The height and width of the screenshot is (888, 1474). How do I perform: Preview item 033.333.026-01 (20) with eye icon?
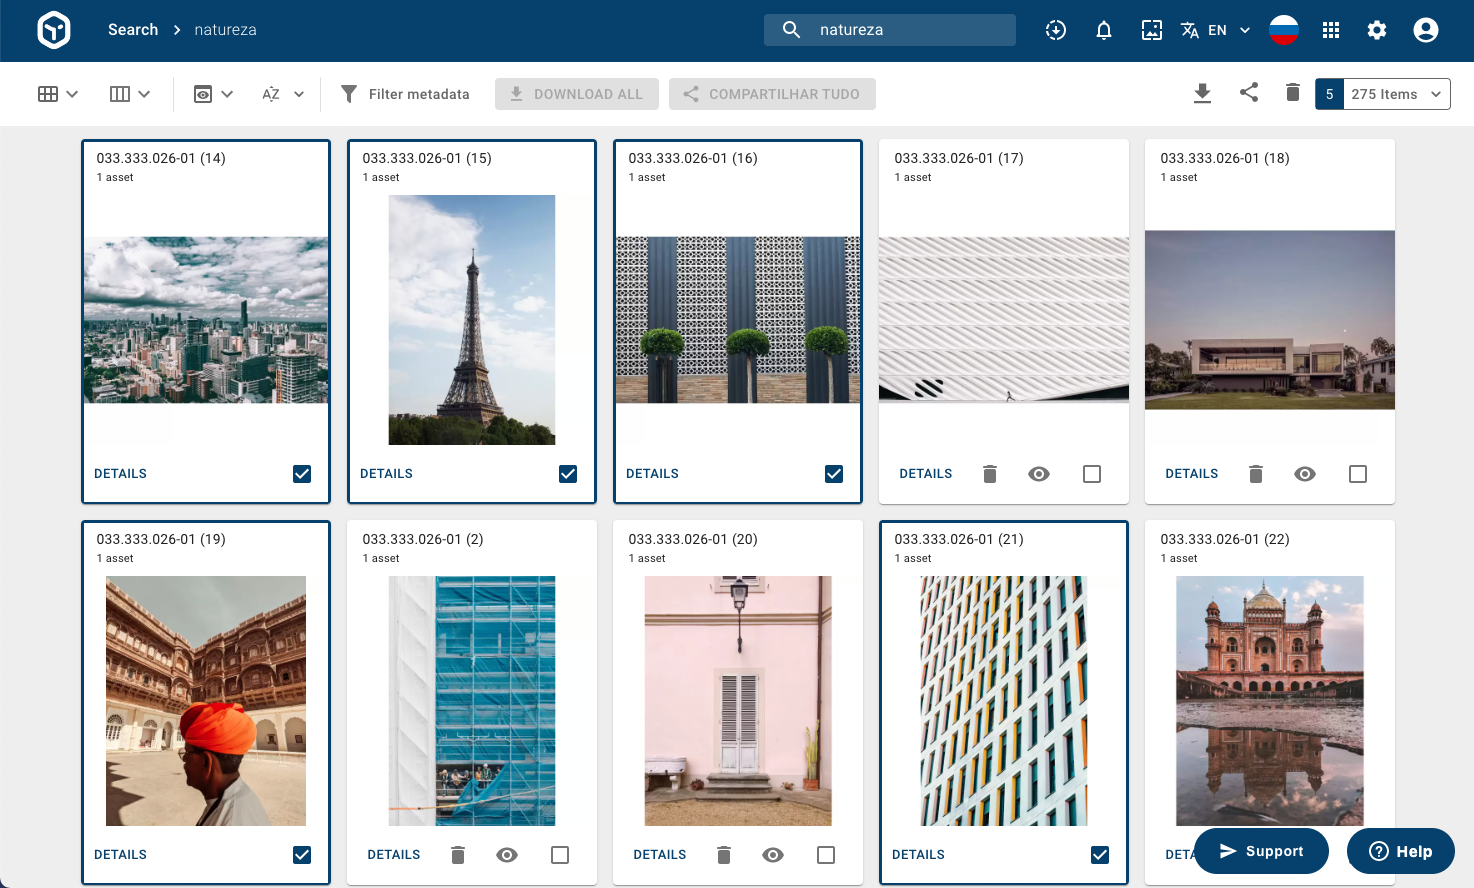773,855
